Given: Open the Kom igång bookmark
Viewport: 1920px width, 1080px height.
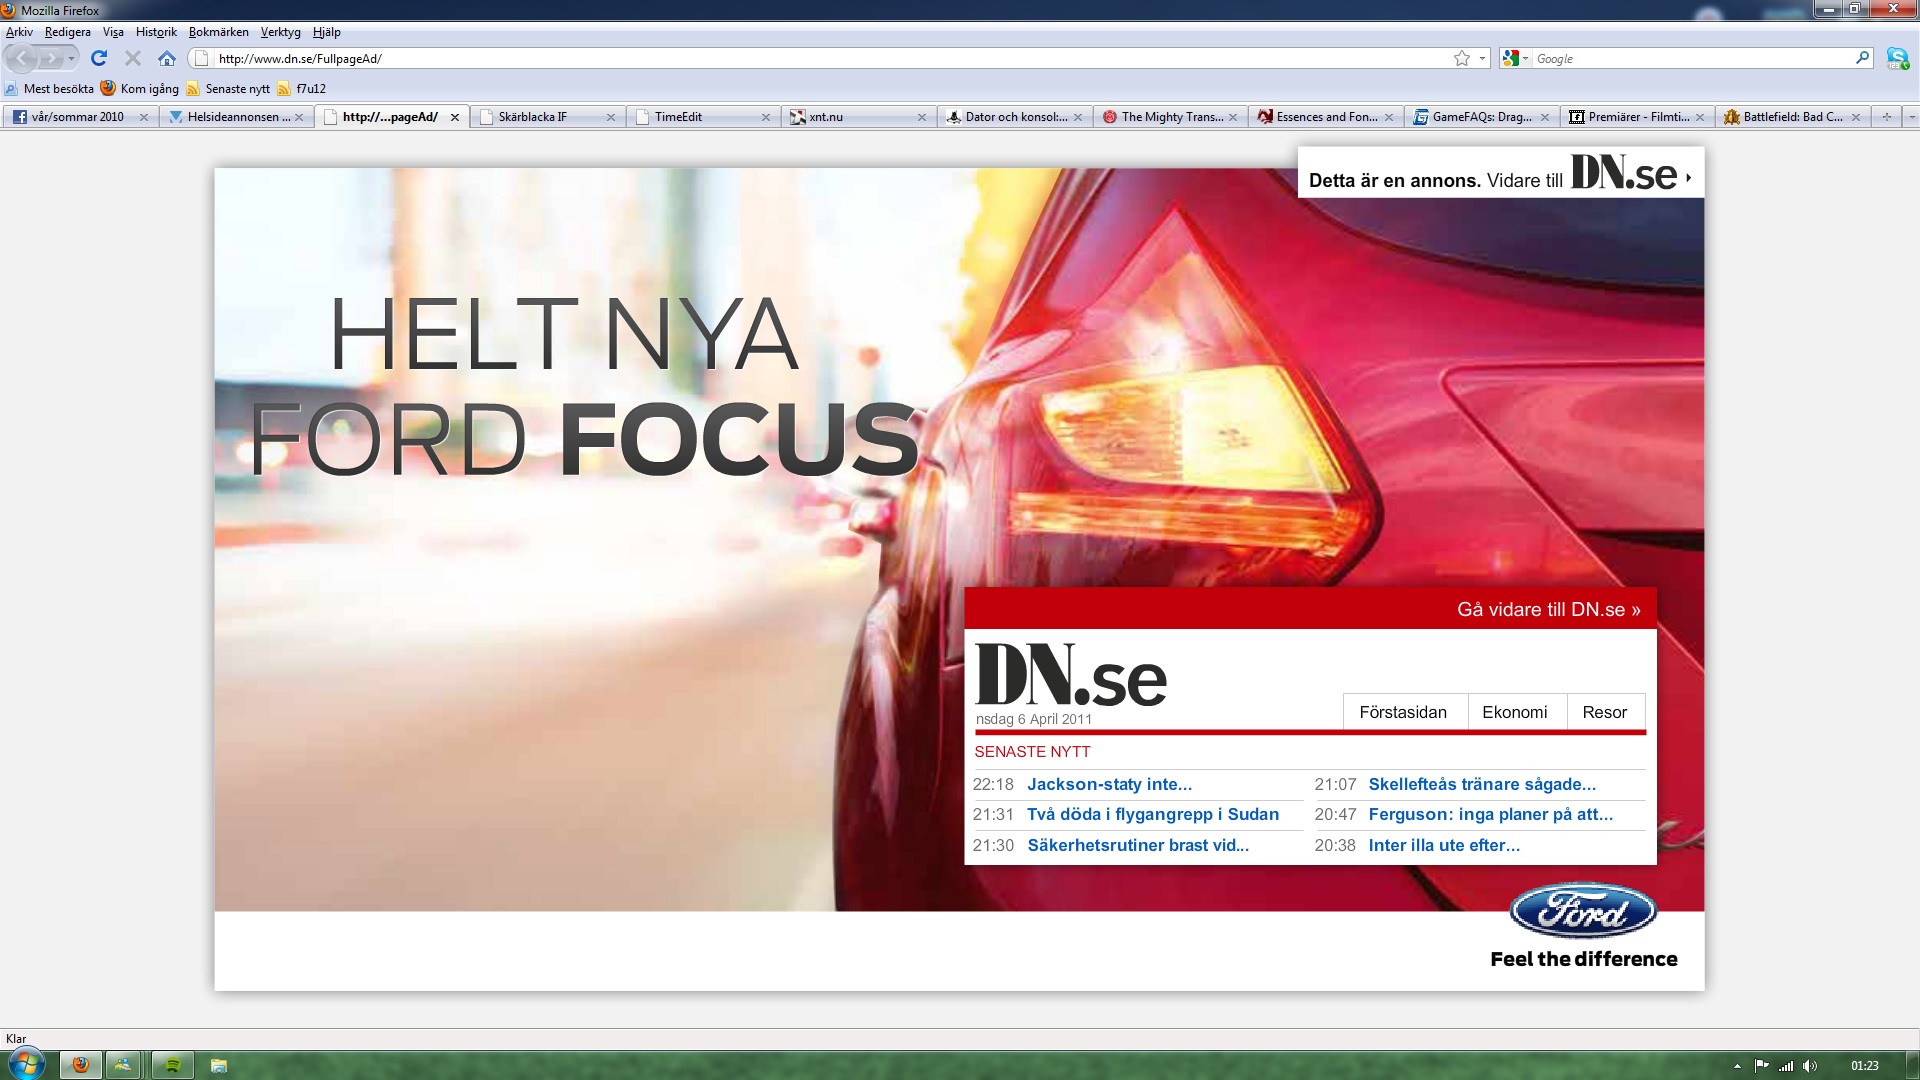Looking at the screenshot, I should pos(140,89).
